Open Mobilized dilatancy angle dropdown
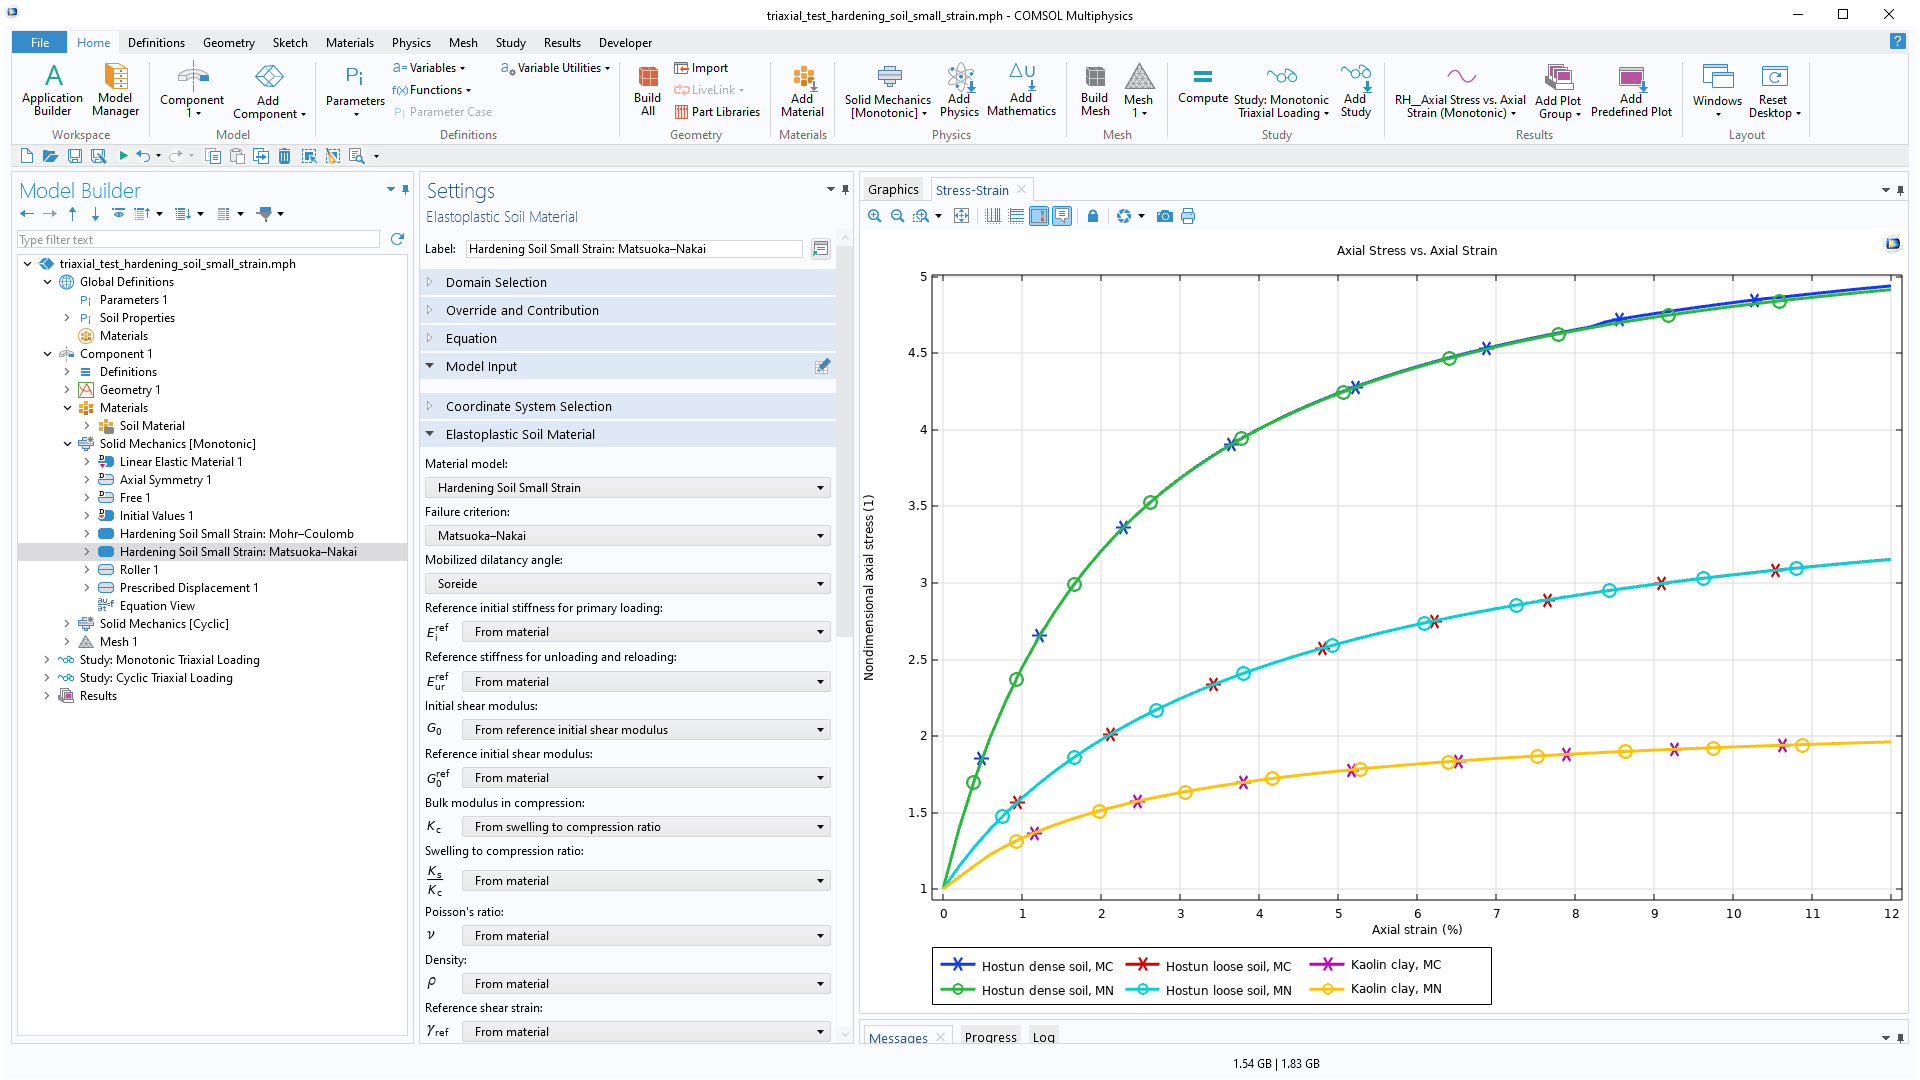The image size is (1920, 1080). coord(628,584)
